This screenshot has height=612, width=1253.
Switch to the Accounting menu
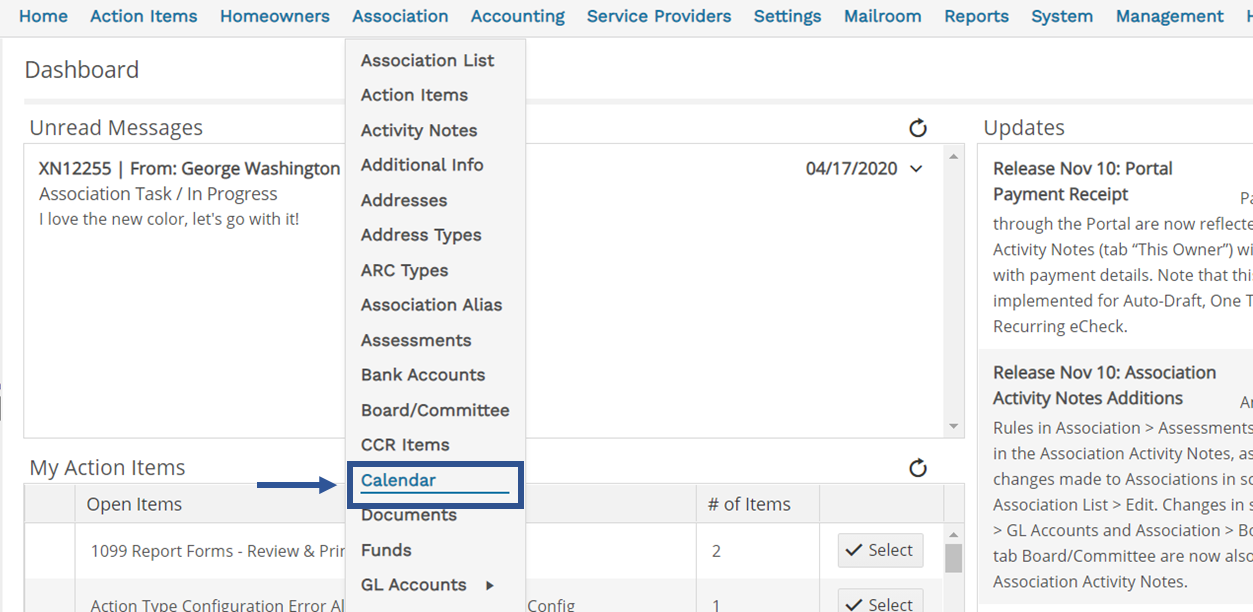coord(517,15)
